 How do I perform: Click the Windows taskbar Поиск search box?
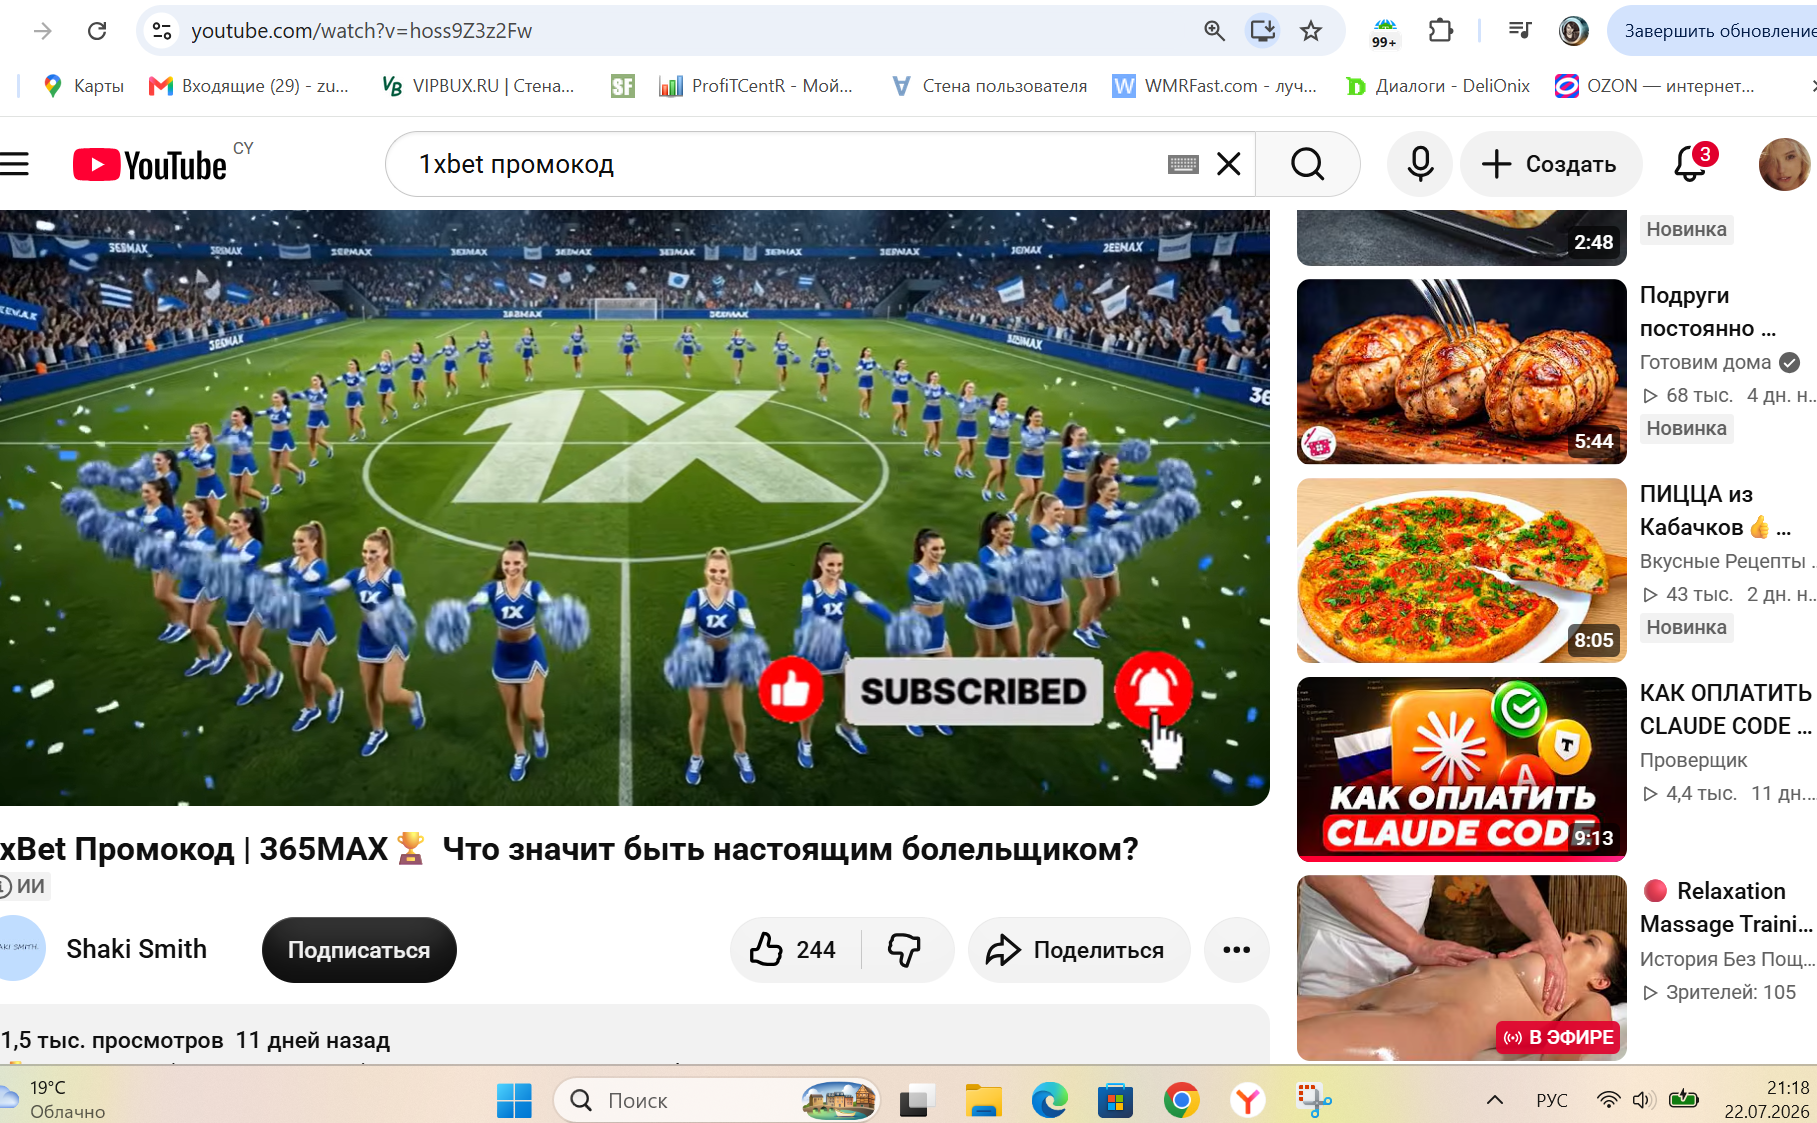[x=716, y=1101]
